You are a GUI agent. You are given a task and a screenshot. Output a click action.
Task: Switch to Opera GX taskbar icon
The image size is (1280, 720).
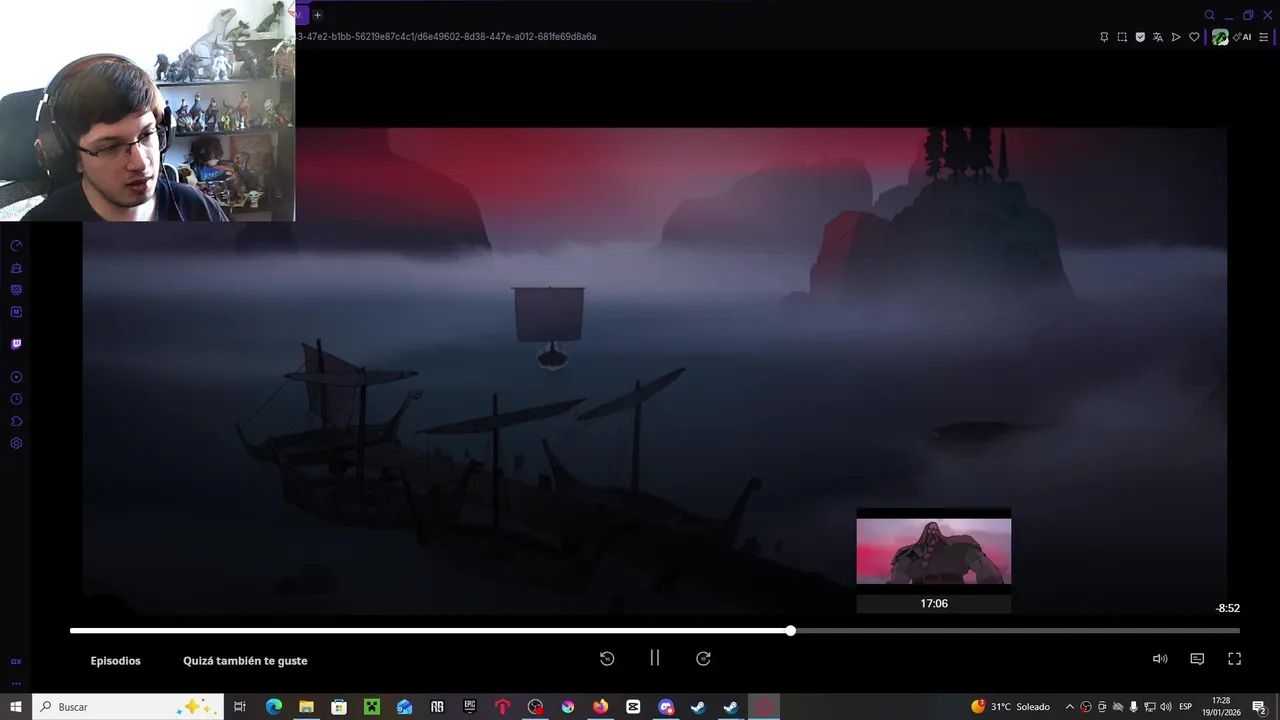[764, 707]
